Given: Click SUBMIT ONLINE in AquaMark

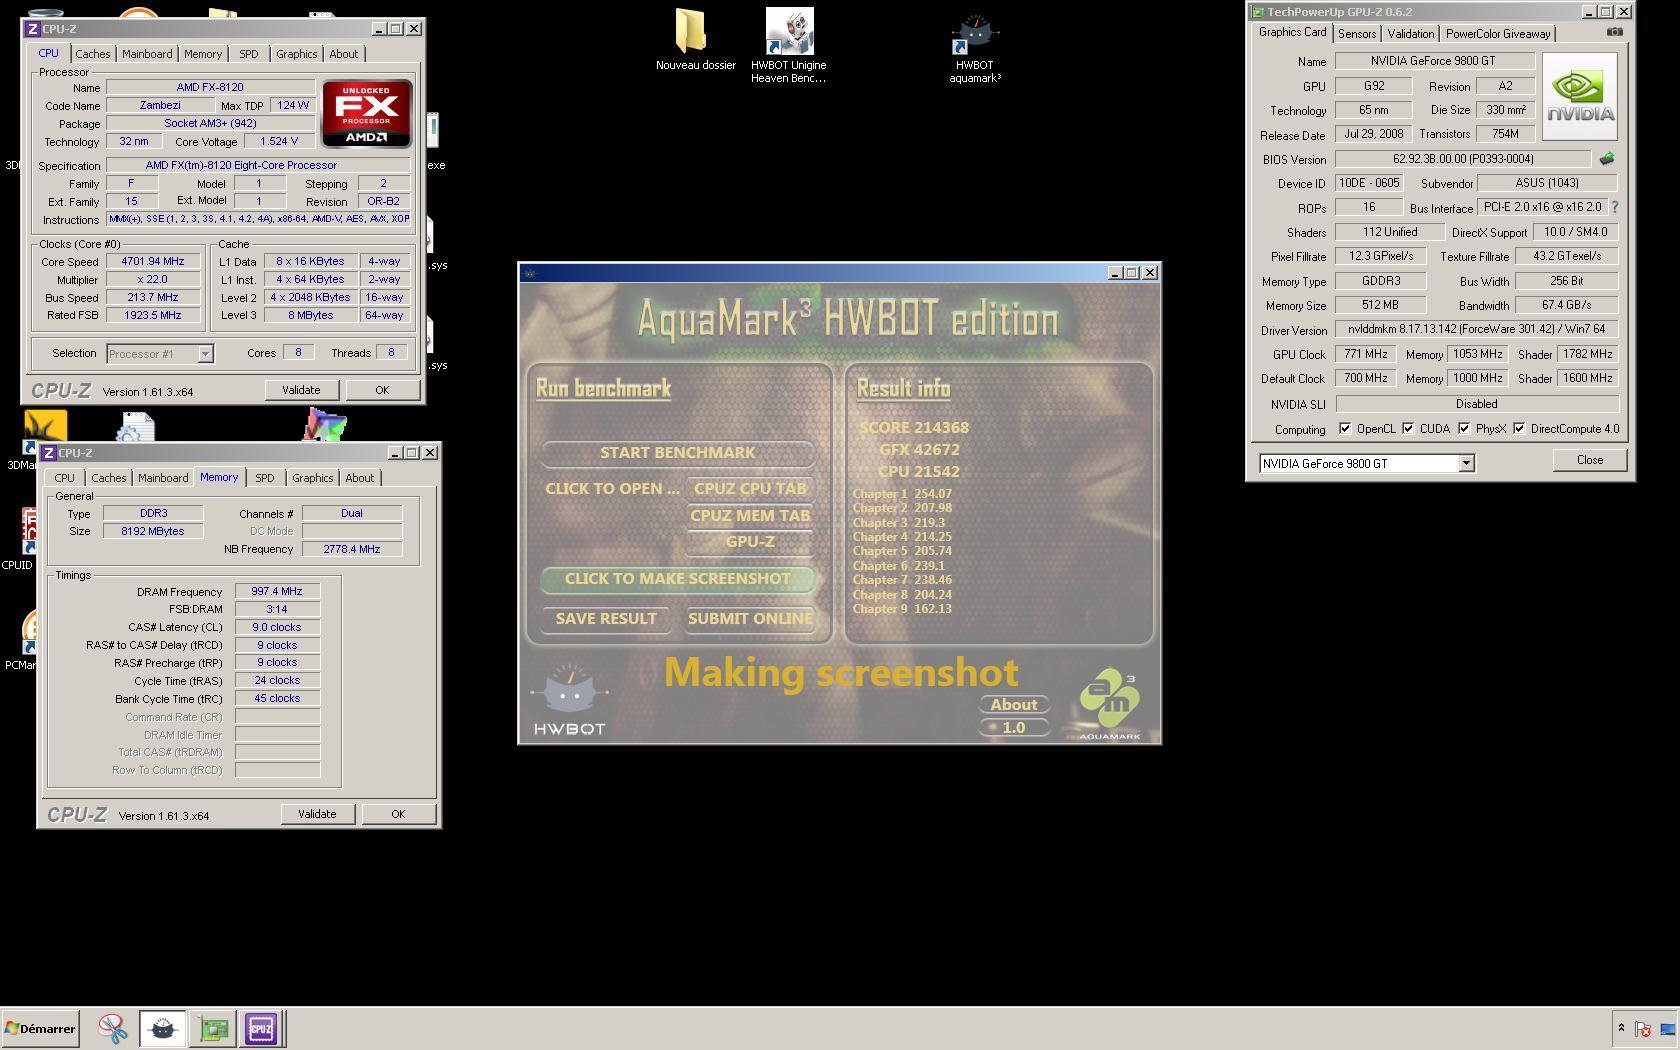Looking at the screenshot, I should (x=750, y=619).
